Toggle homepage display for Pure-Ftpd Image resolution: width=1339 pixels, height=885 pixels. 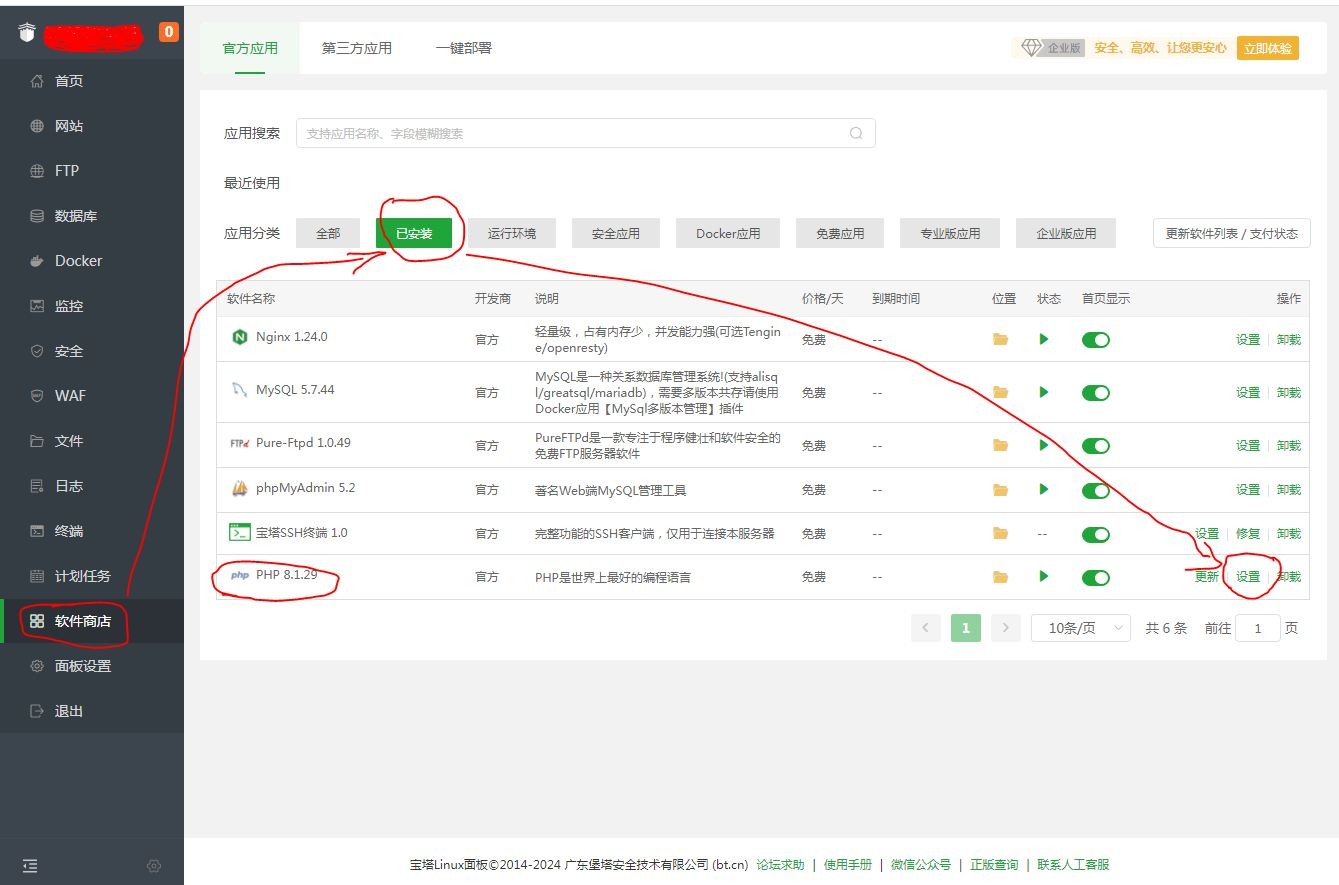[1096, 446]
